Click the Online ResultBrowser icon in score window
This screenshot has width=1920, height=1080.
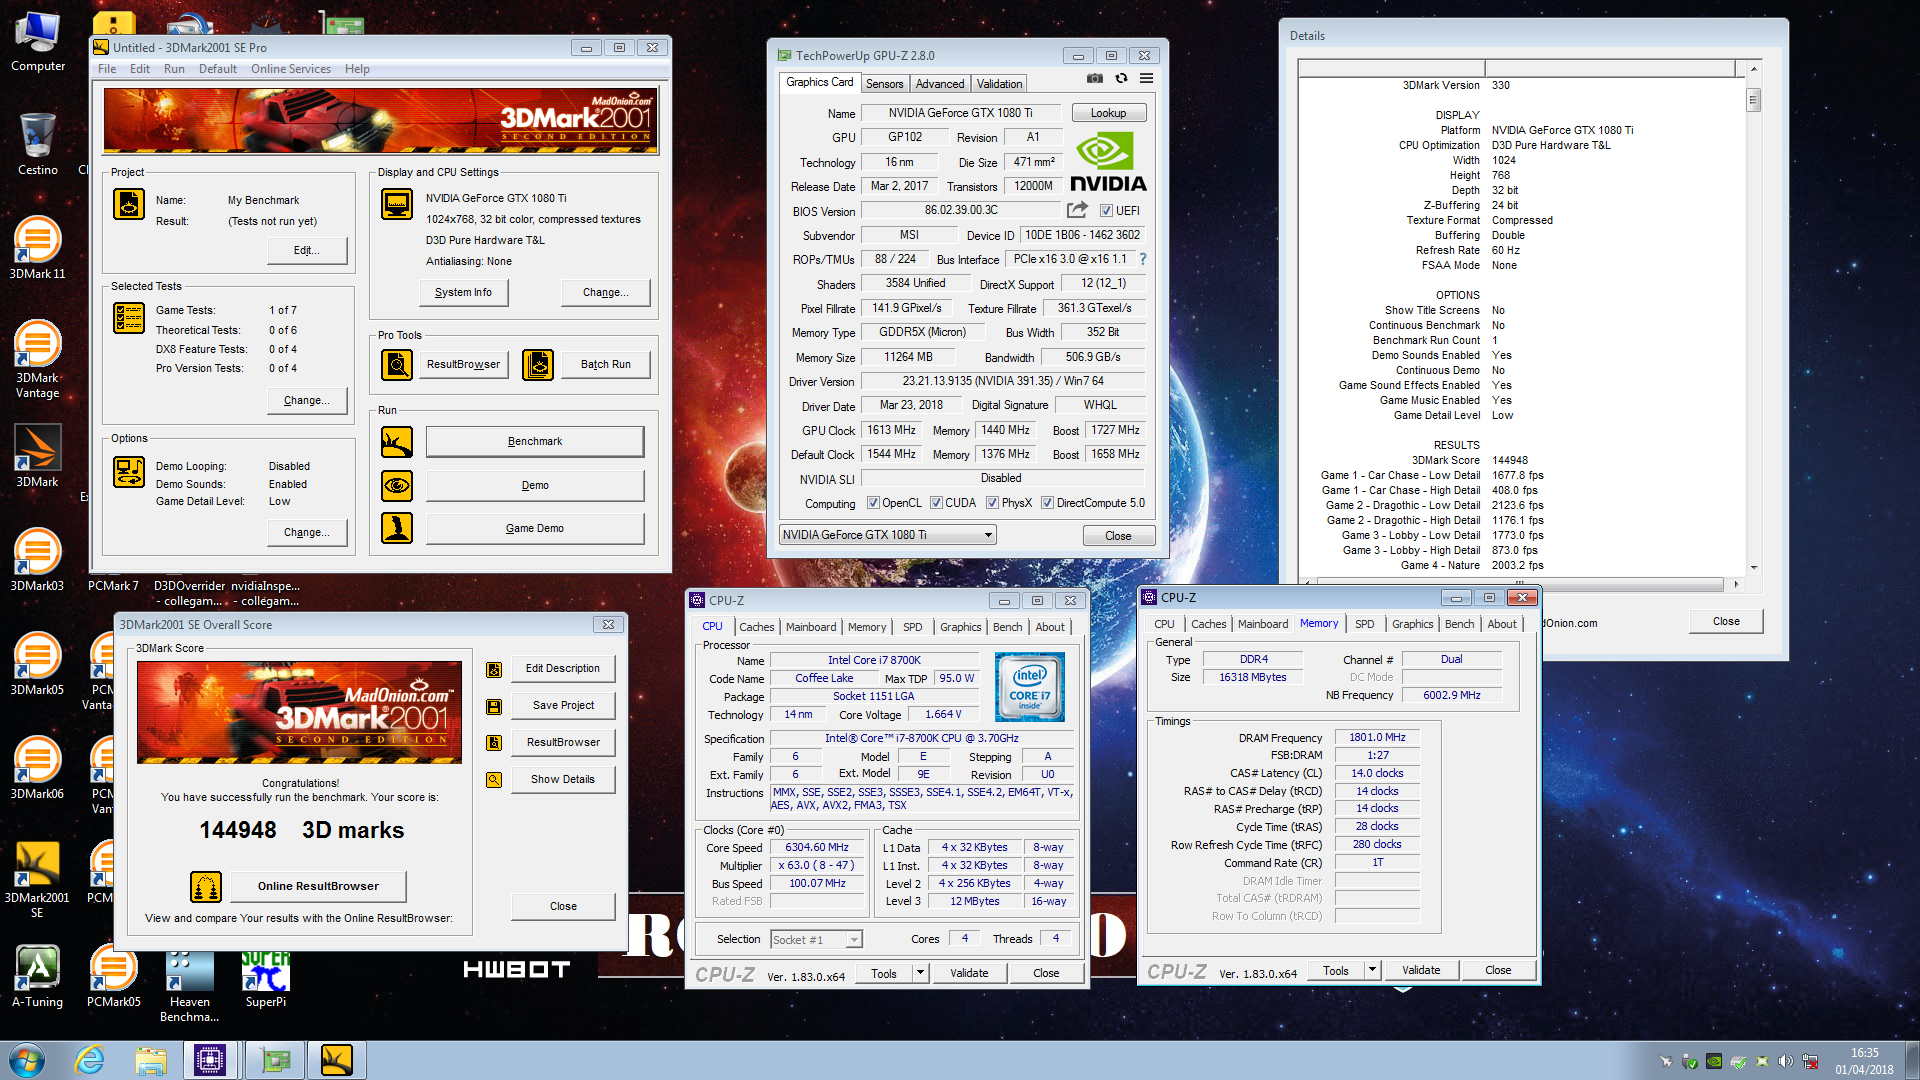pos(206,886)
